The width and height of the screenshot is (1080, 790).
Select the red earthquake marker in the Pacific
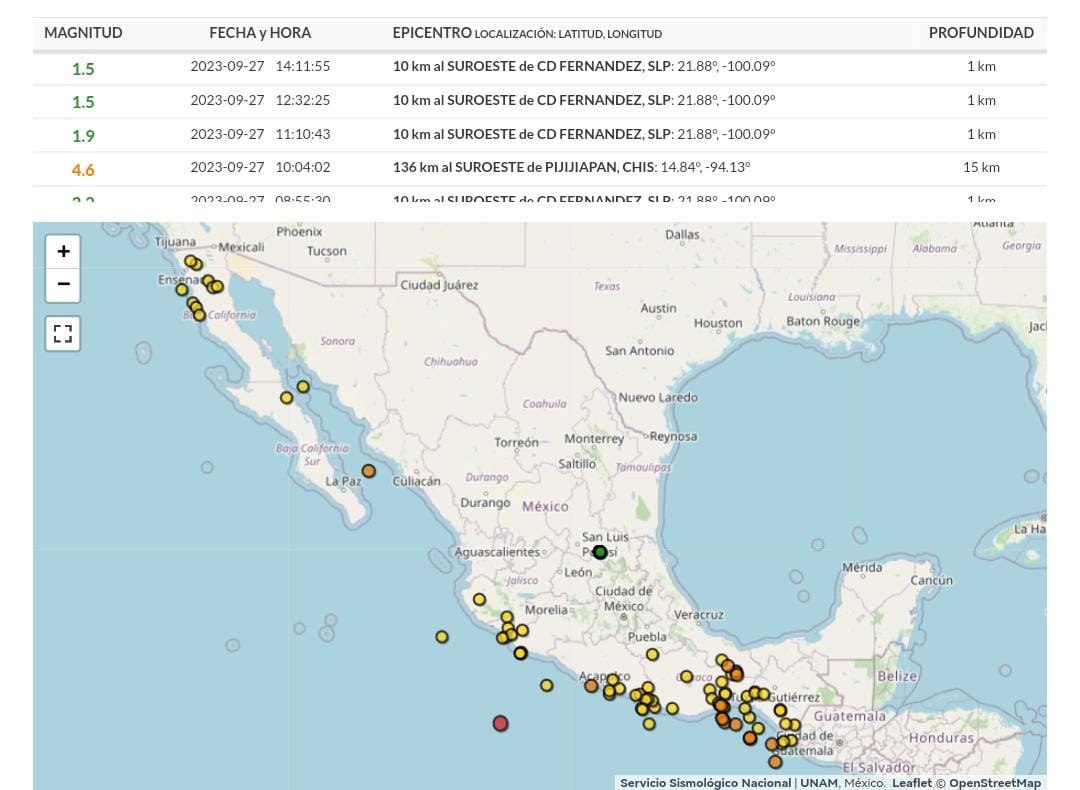(501, 723)
